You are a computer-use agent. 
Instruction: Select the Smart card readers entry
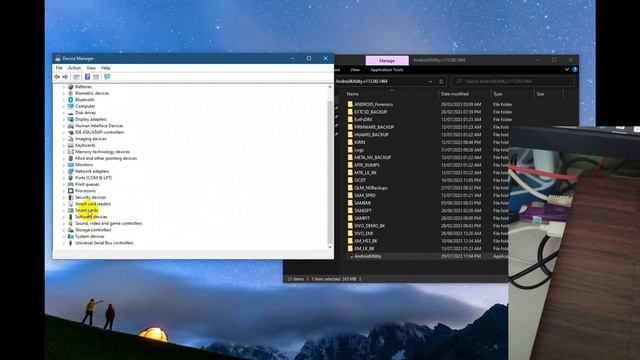click(x=93, y=204)
